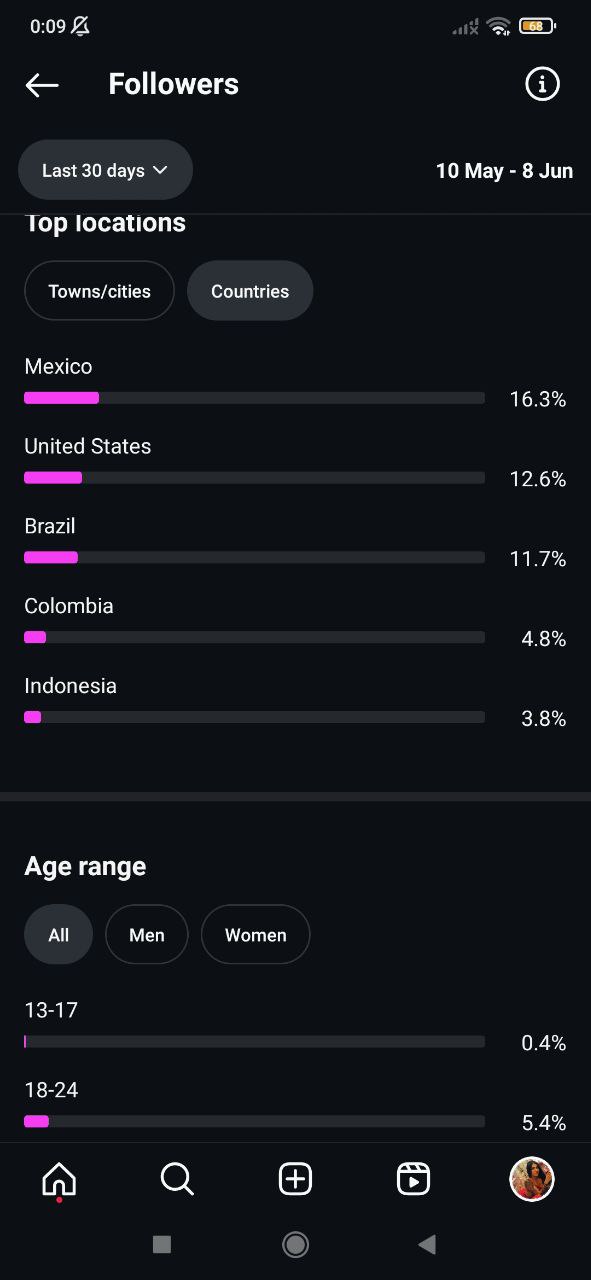Open the Last 30 days dropdown
Screen dimensions: 591x1280
coord(105,170)
